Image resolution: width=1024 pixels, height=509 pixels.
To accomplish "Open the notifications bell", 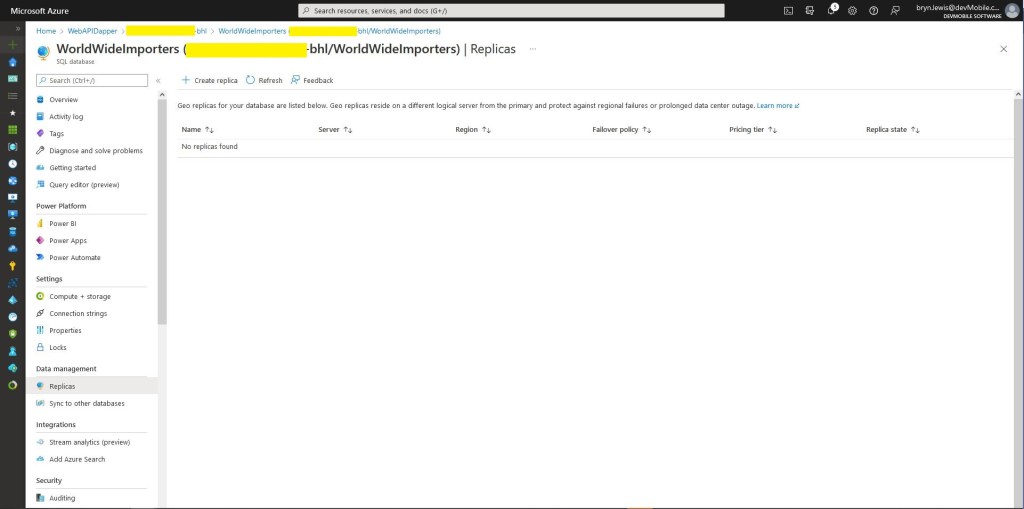I will click(831, 10).
